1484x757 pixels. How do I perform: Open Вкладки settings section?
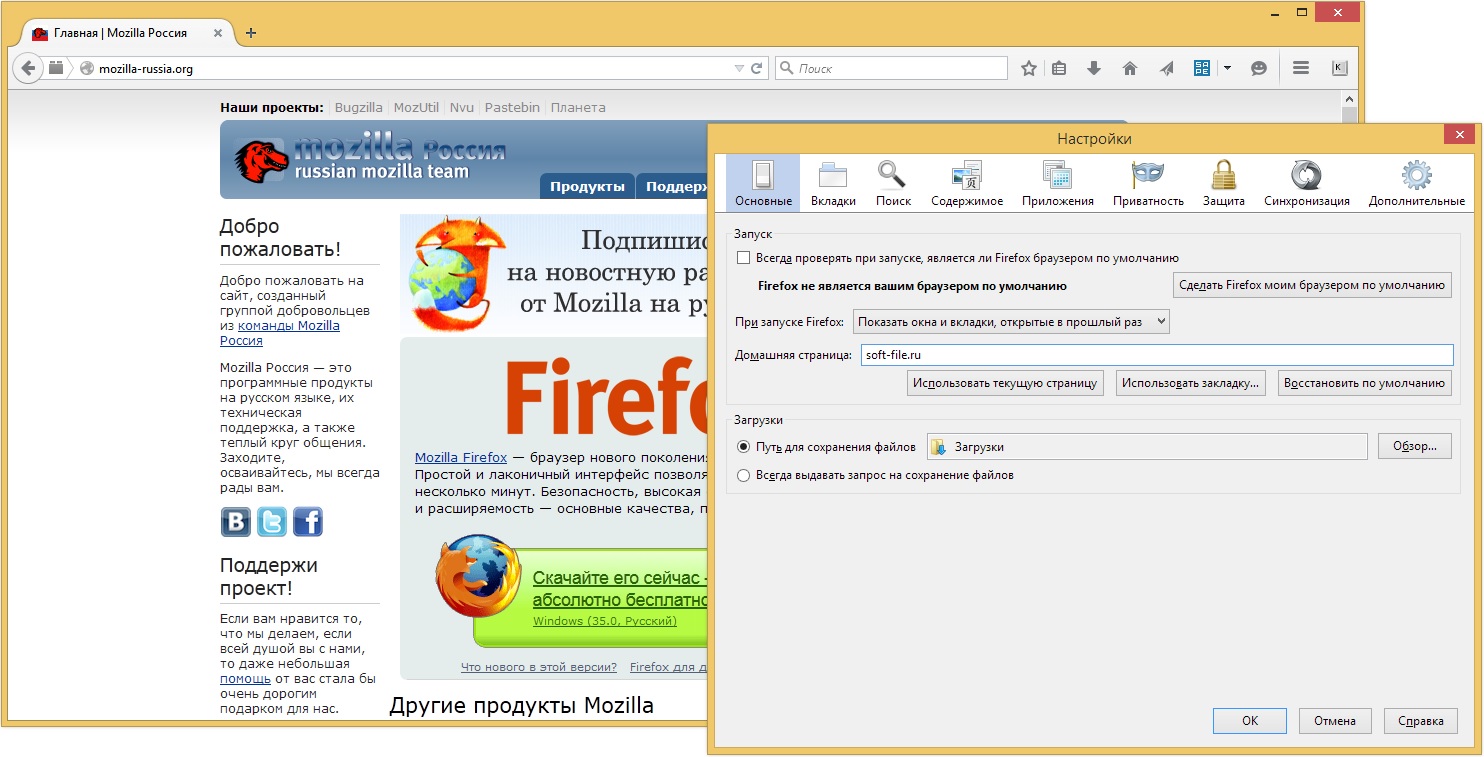[833, 183]
